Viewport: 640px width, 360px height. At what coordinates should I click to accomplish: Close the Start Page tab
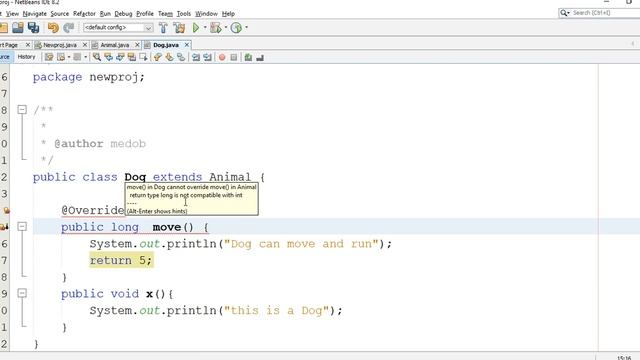(x=28, y=44)
